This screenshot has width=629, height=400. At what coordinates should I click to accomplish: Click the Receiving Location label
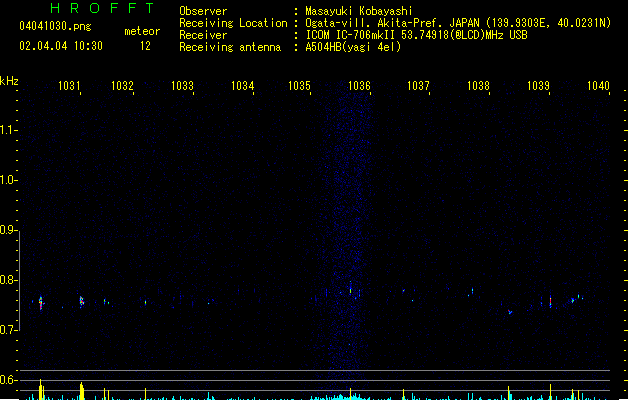point(233,23)
